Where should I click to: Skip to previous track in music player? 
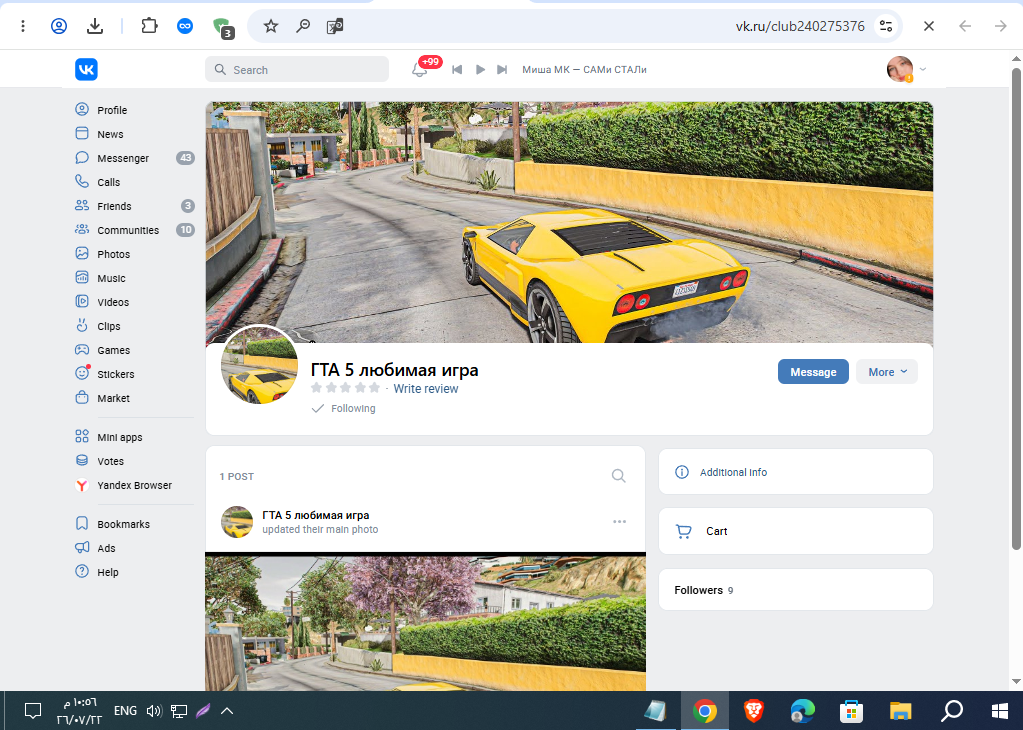coord(457,69)
